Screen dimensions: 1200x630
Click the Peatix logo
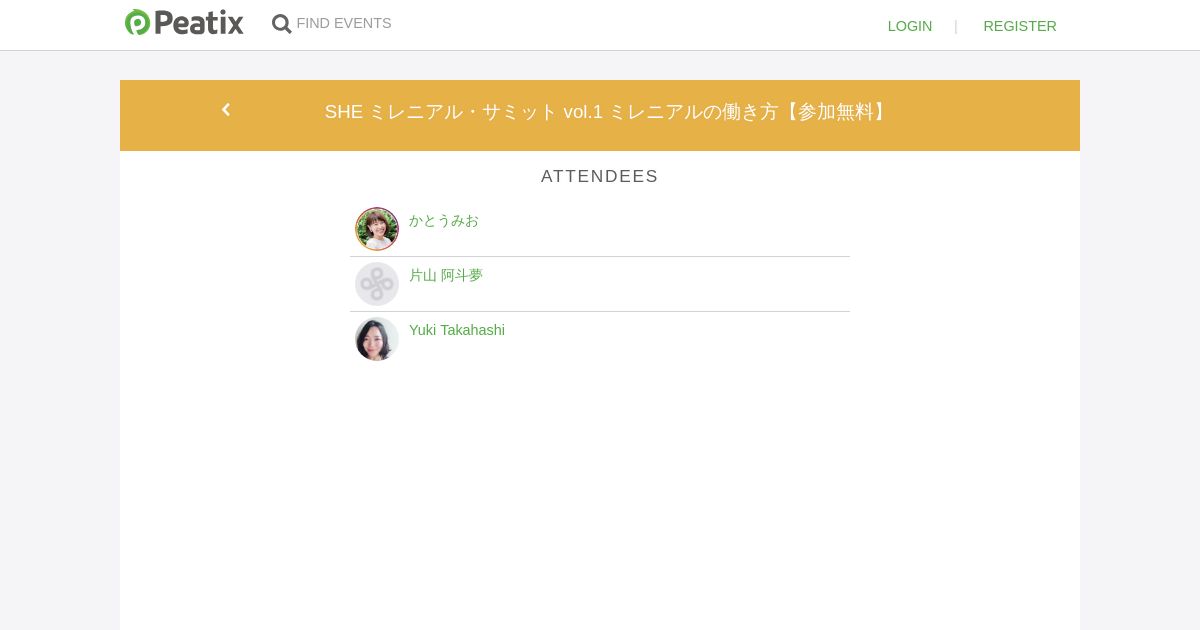coord(184,23)
